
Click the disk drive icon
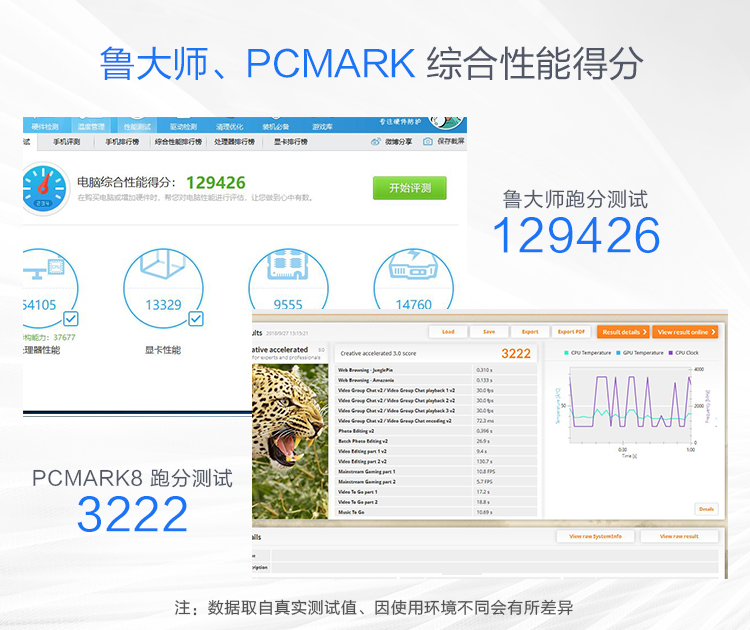click(x=414, y=264)
